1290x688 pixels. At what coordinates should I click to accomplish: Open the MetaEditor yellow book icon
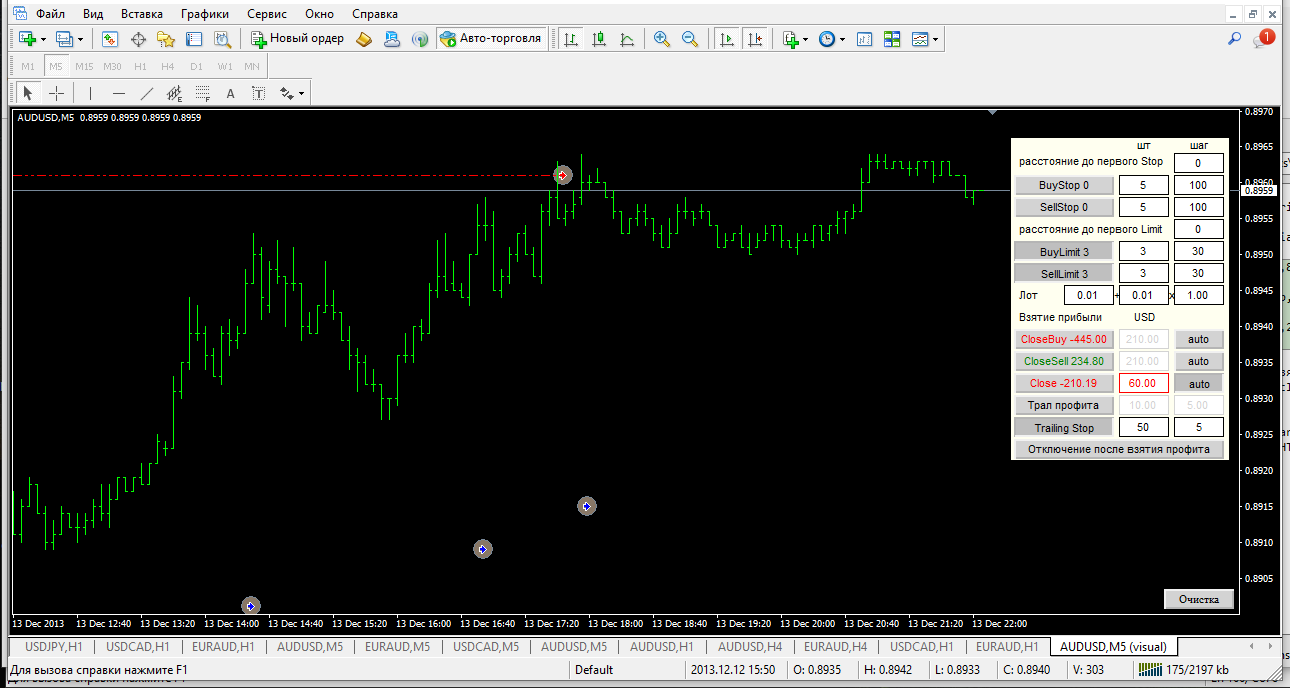365,39
